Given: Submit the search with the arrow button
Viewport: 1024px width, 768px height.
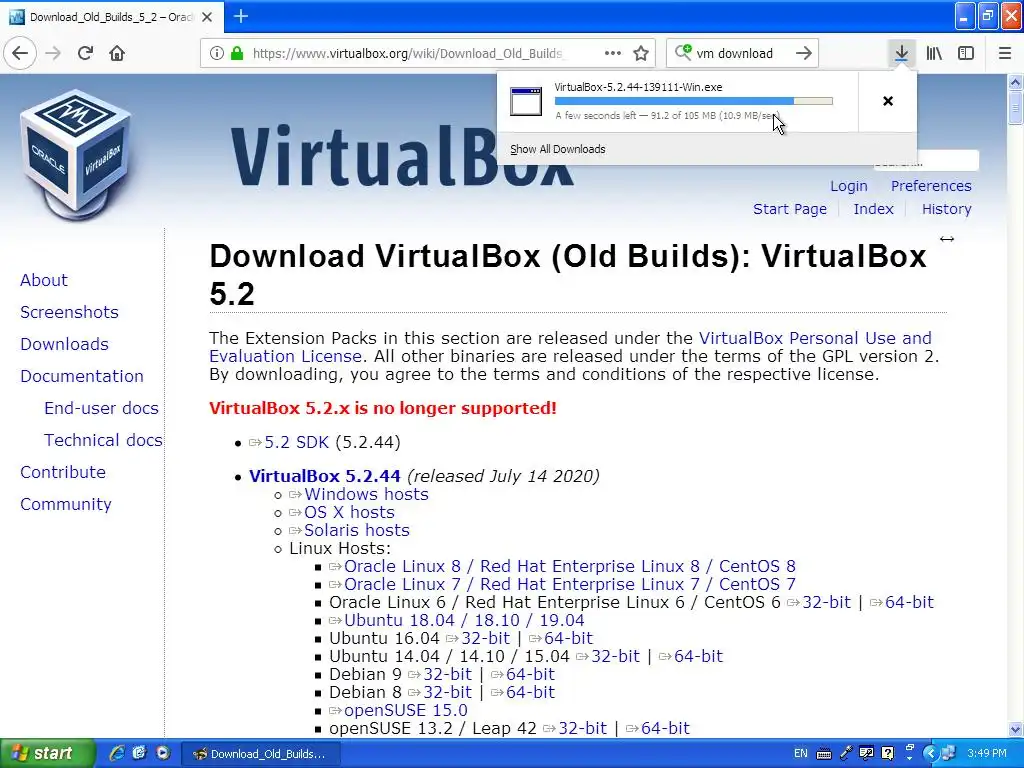Looking at the screenshot, I should click(804, 53).
